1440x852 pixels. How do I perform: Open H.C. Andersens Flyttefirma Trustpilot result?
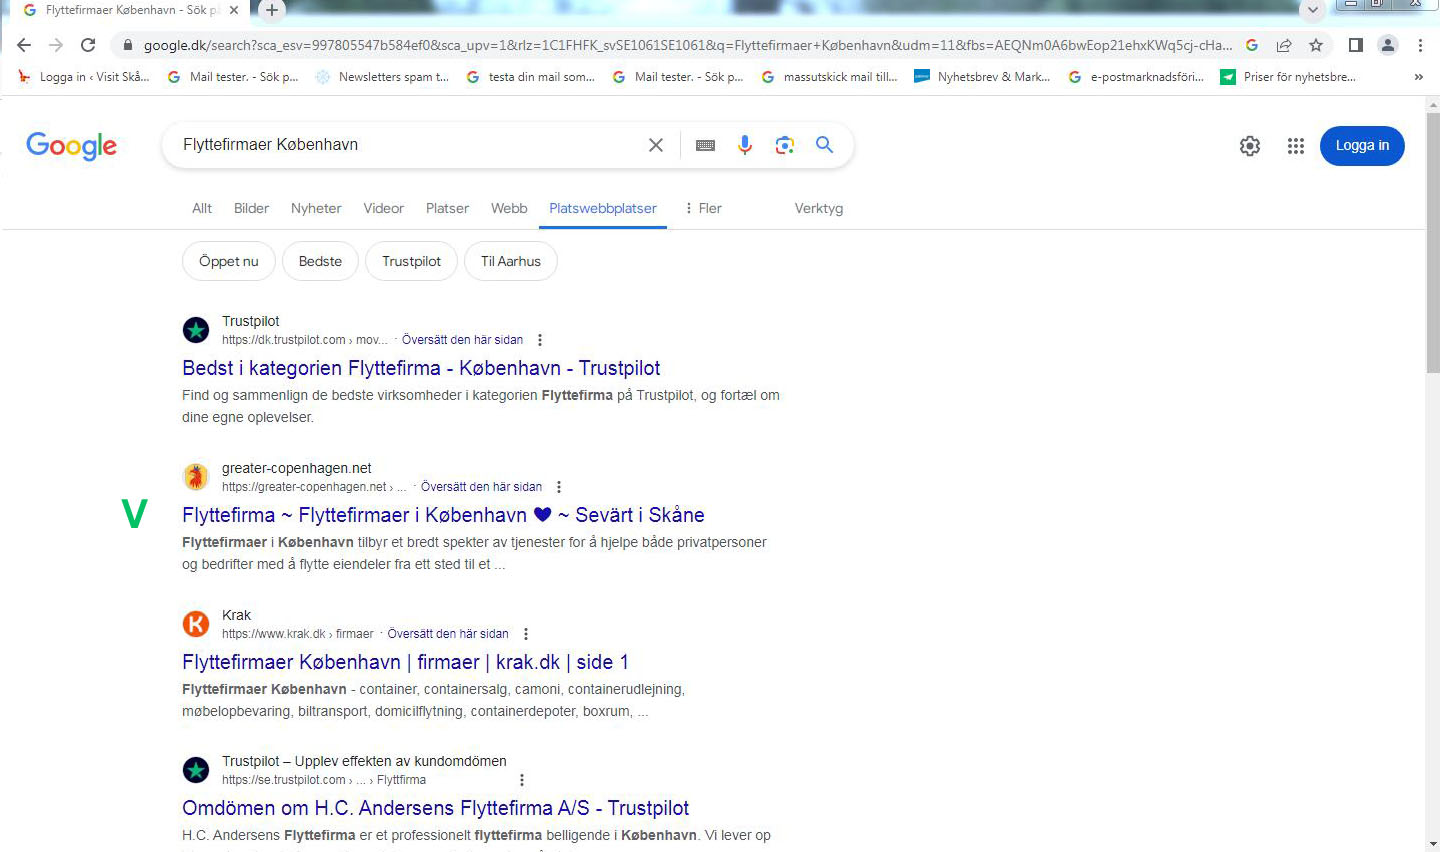click(x=435, y=808)
